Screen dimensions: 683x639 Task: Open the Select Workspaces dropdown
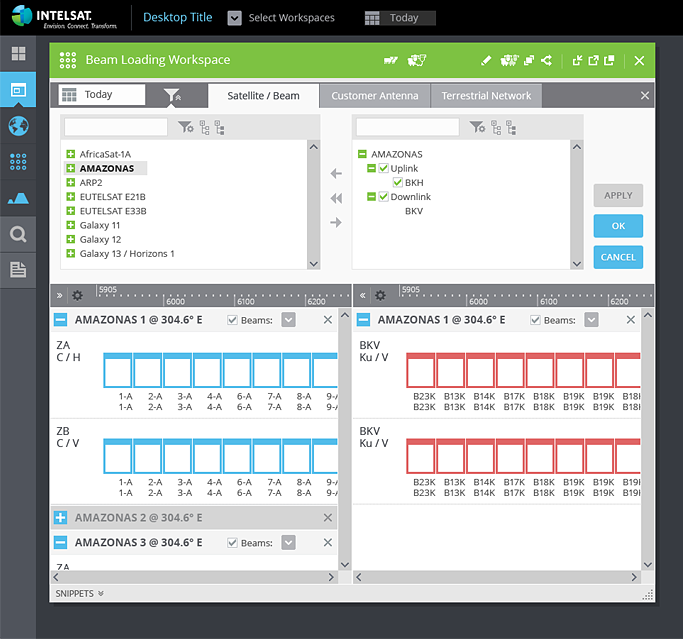[x=235, y=18]
